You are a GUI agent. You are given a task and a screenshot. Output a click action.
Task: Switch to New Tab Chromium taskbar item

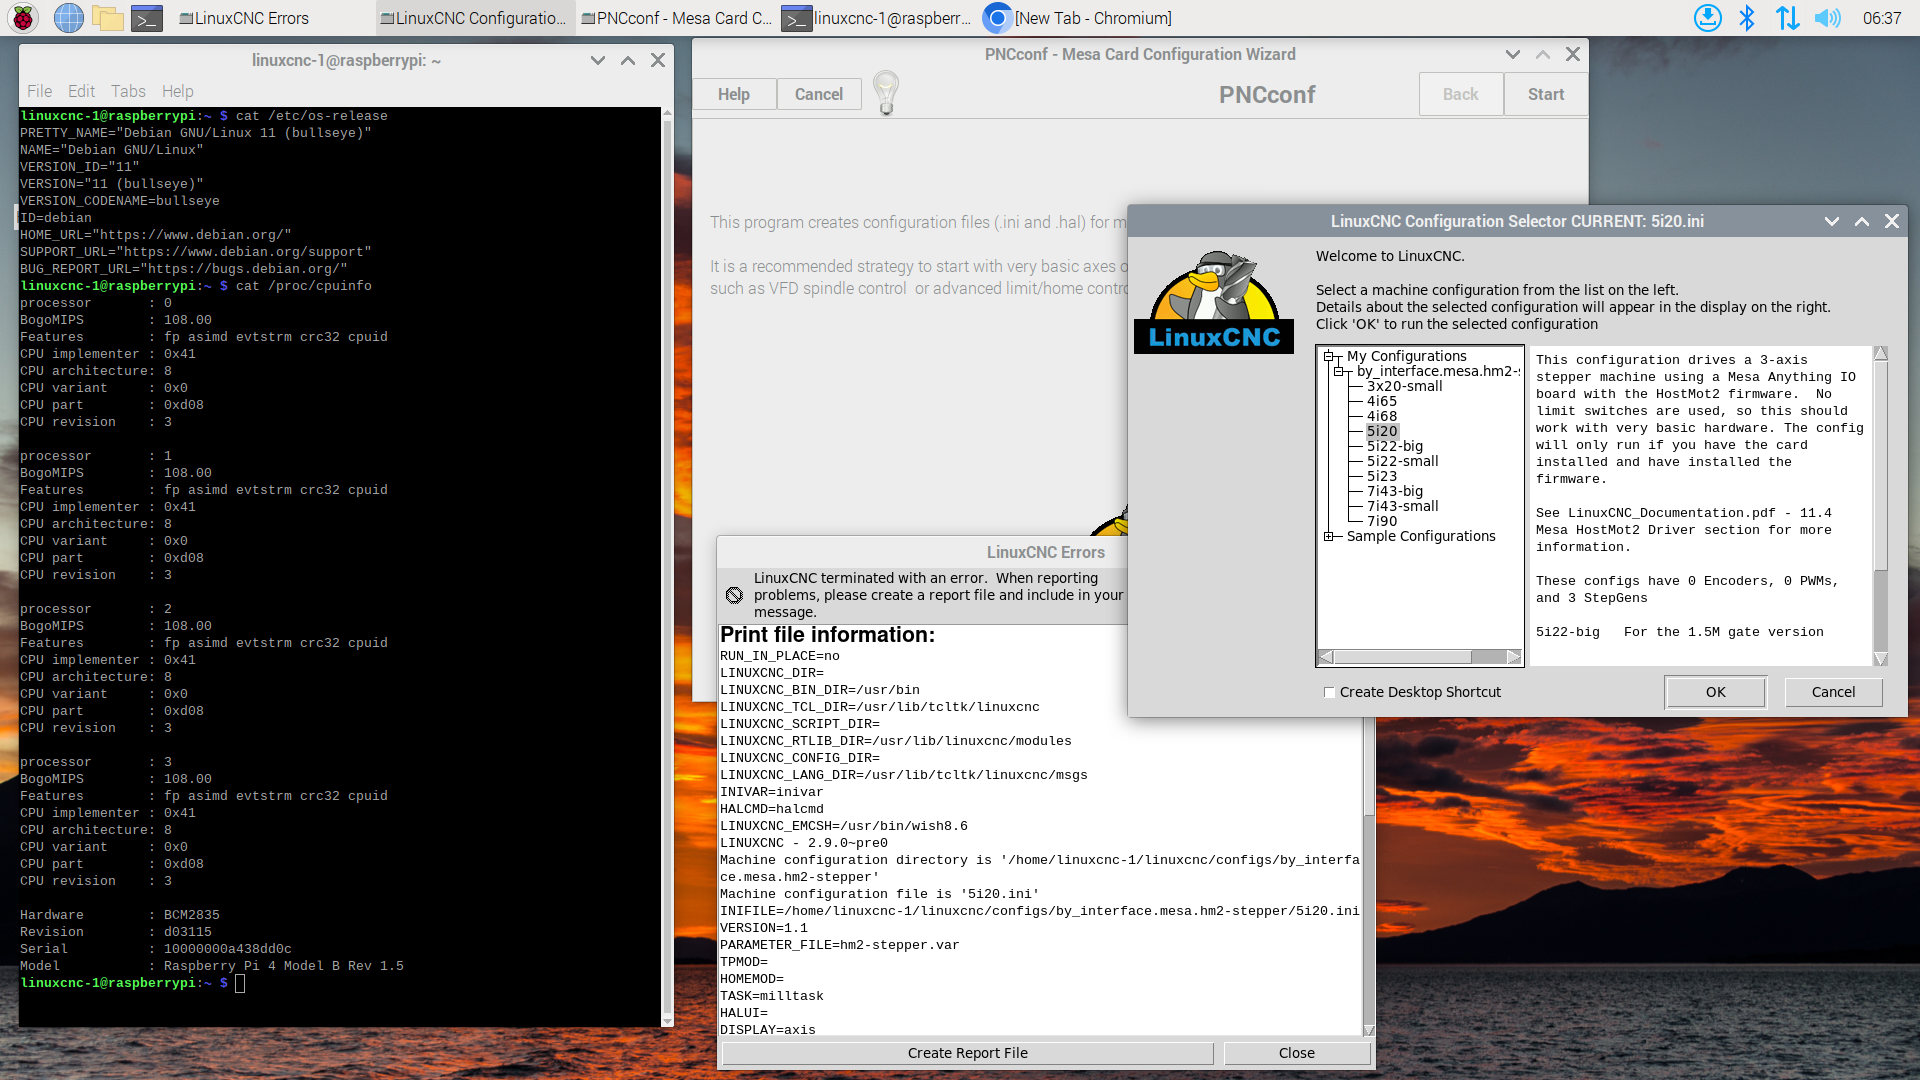click(1078, 18)
